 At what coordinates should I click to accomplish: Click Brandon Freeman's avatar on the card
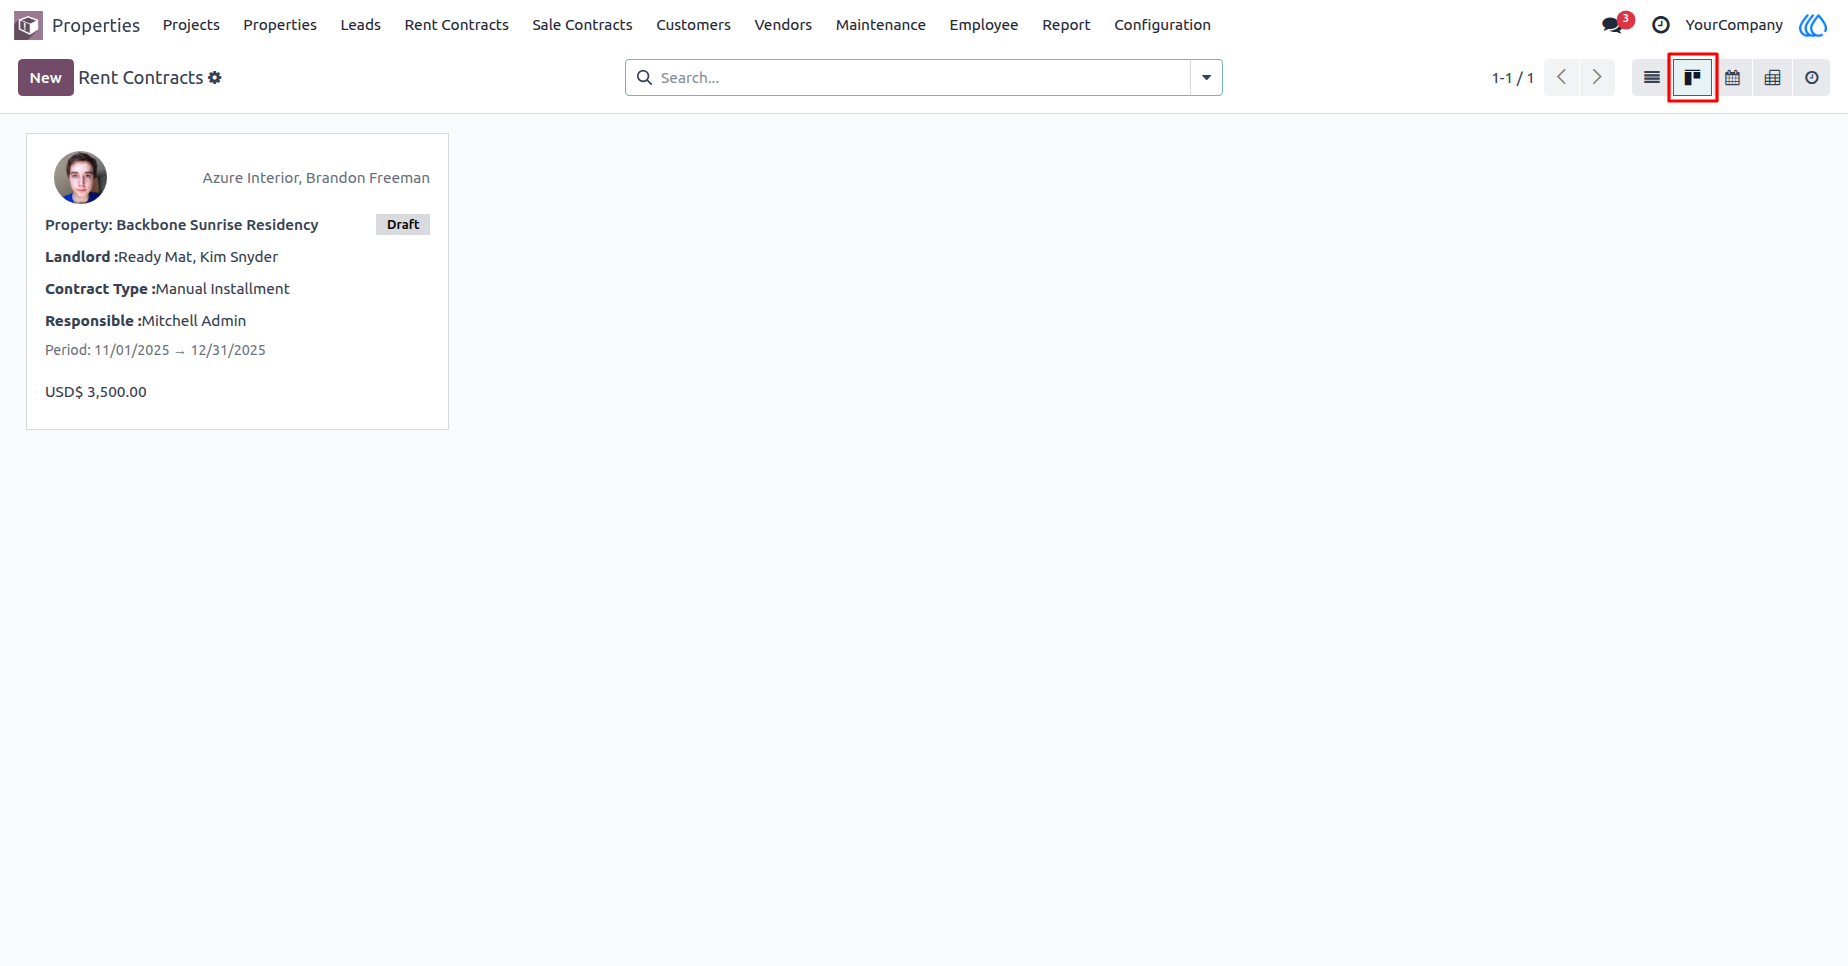click(x=80, y=178)
